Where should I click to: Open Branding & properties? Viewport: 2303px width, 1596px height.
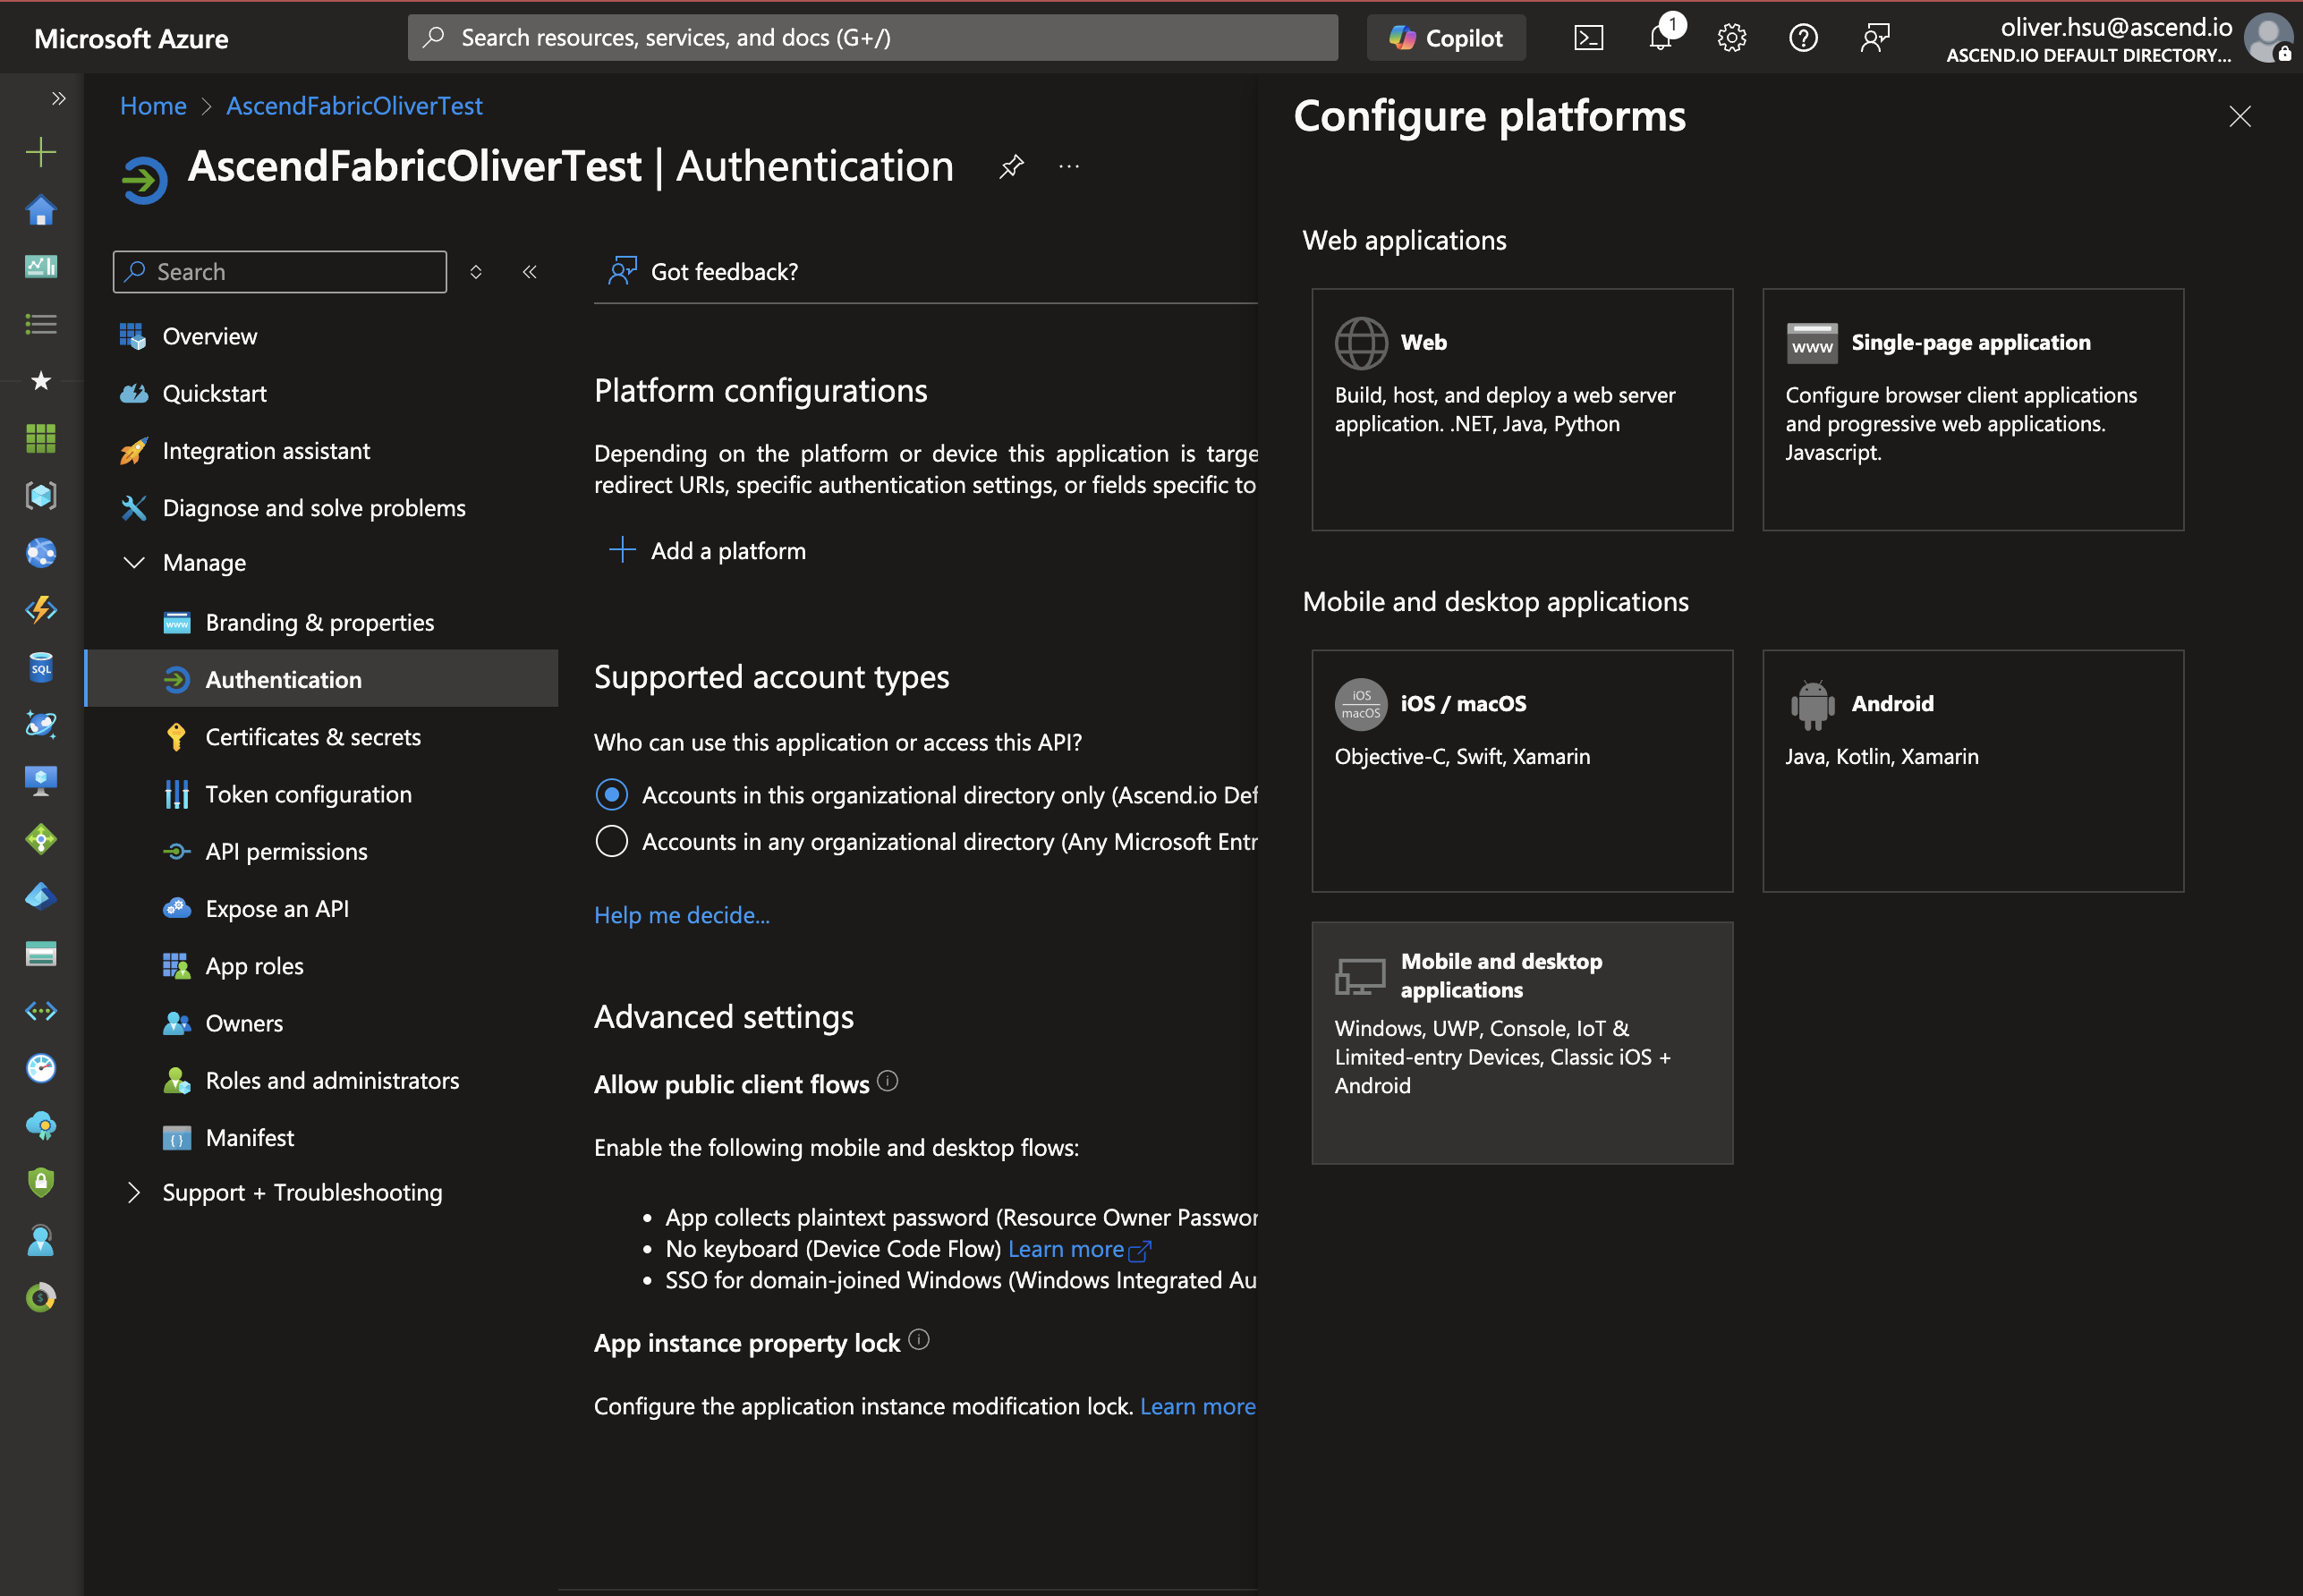(x=321, y=622)
